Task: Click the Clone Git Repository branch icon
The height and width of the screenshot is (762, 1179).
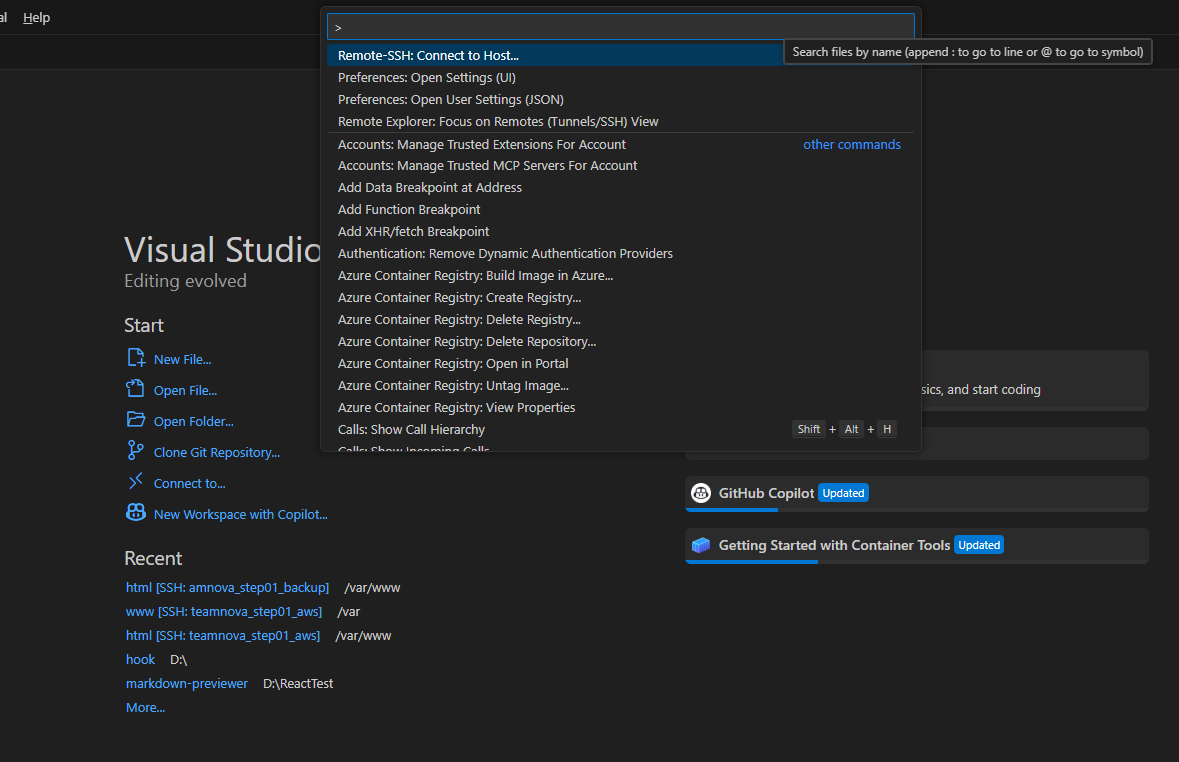Action: pos(135,451)
